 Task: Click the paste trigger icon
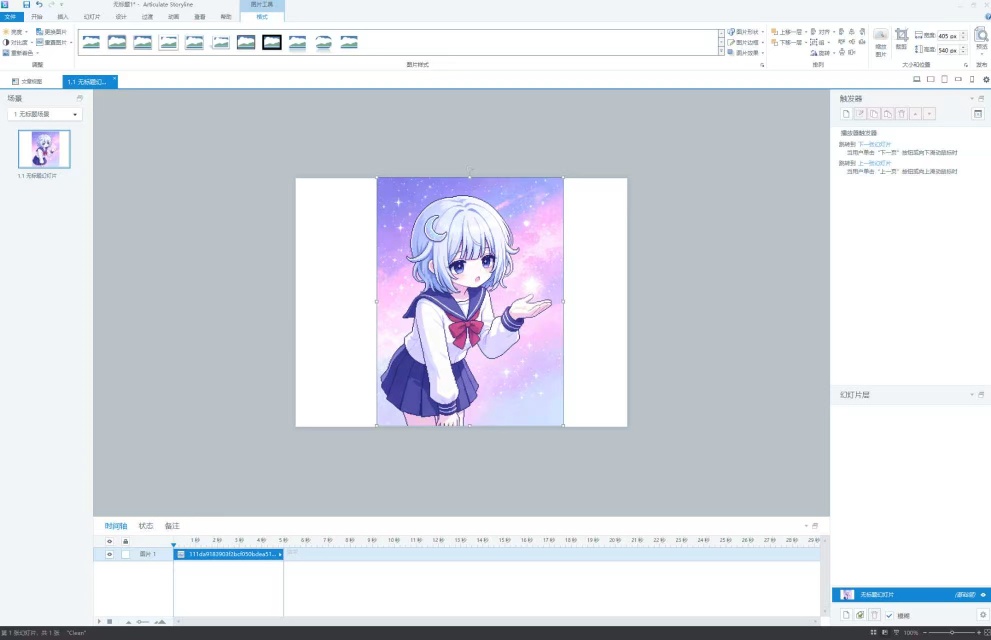tap(888, 114)
